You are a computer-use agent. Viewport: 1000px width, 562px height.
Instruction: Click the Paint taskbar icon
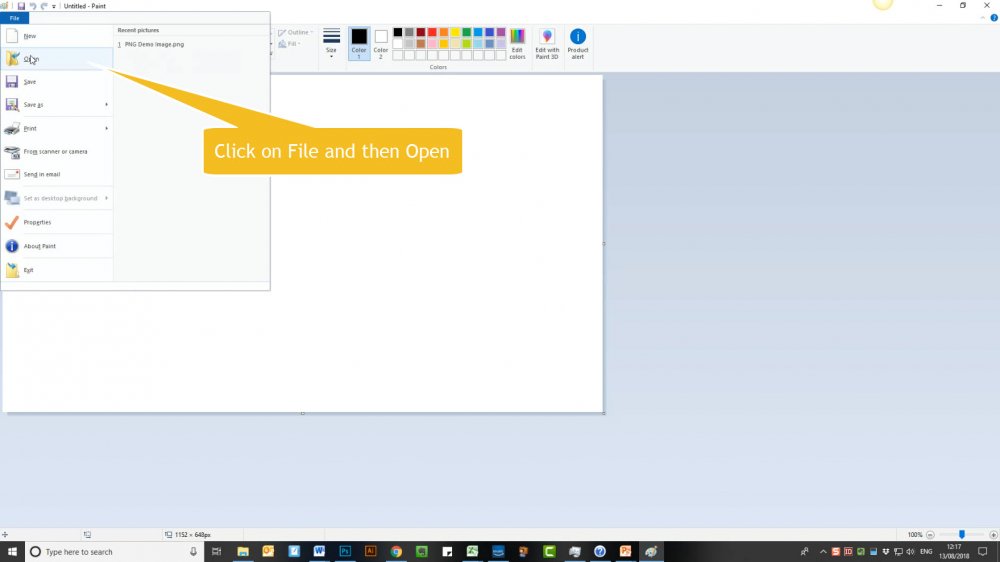651,552
